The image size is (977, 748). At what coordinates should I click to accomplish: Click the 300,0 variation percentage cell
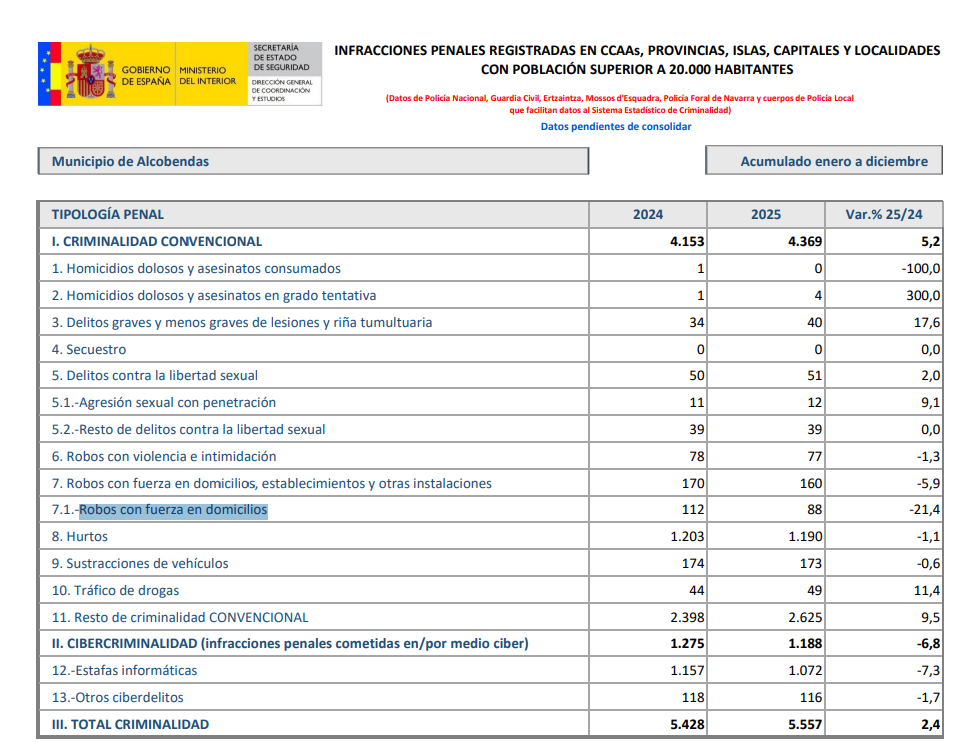coord(920,295)
